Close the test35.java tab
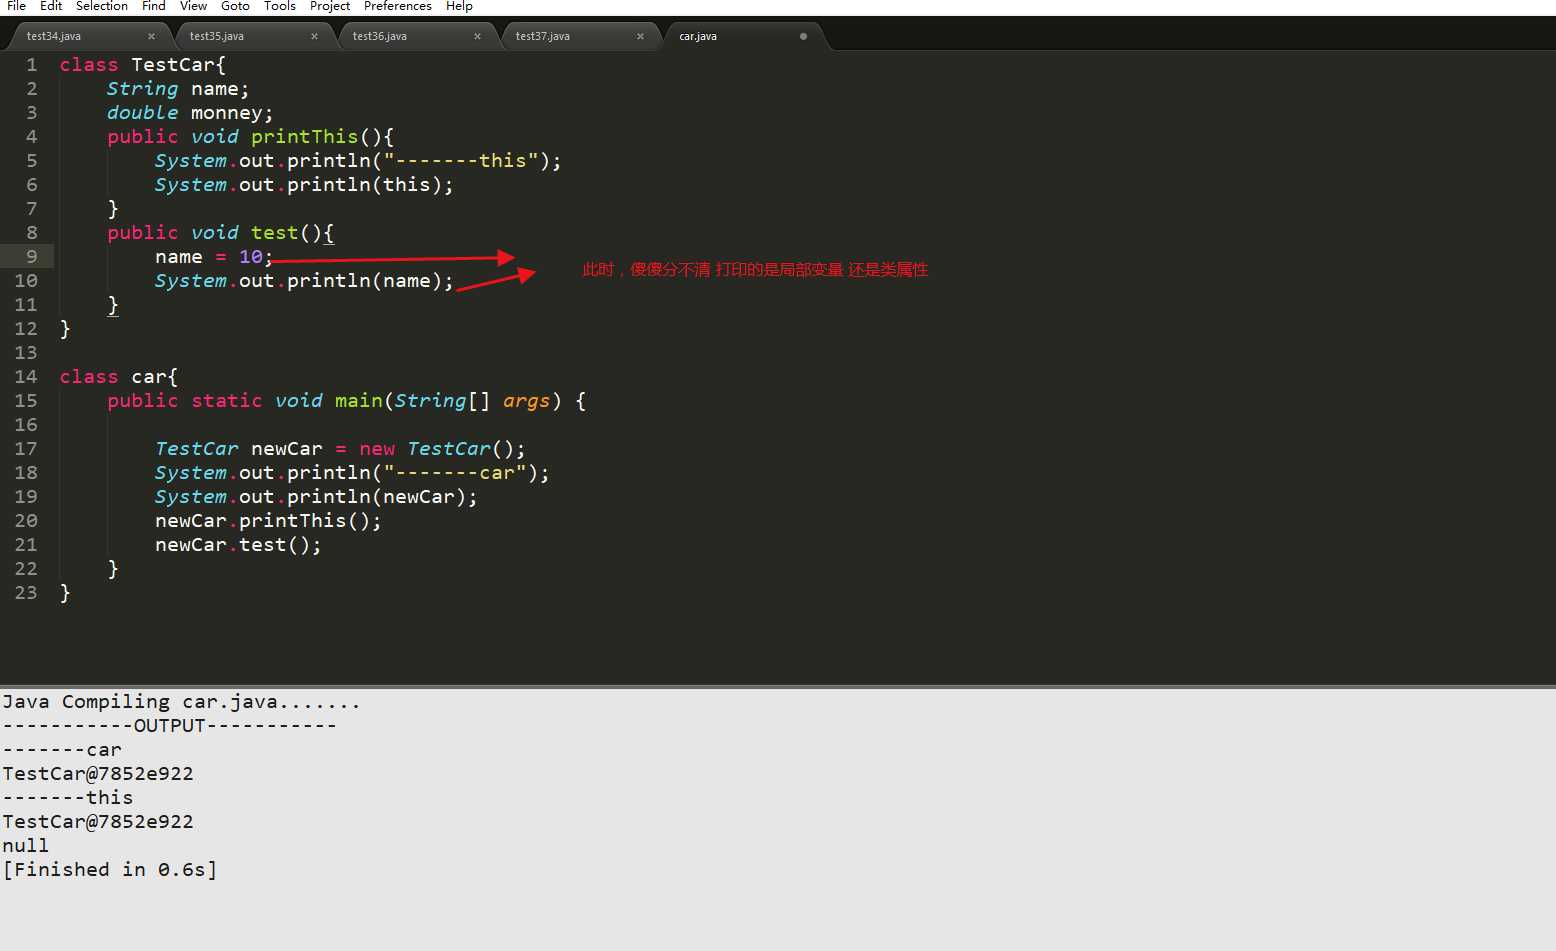The image size is (1556, 951). [314, 36]
